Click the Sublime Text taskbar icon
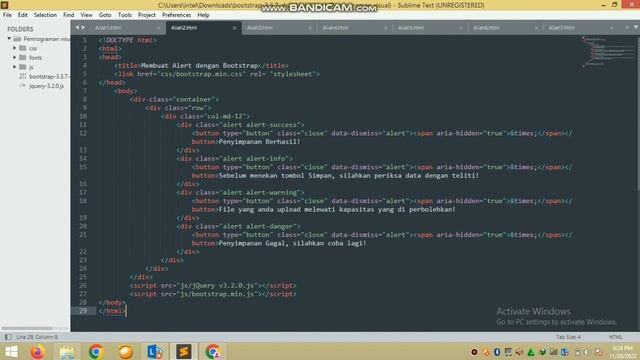Viewport: 640px width, 360px height. click(184, 351)
